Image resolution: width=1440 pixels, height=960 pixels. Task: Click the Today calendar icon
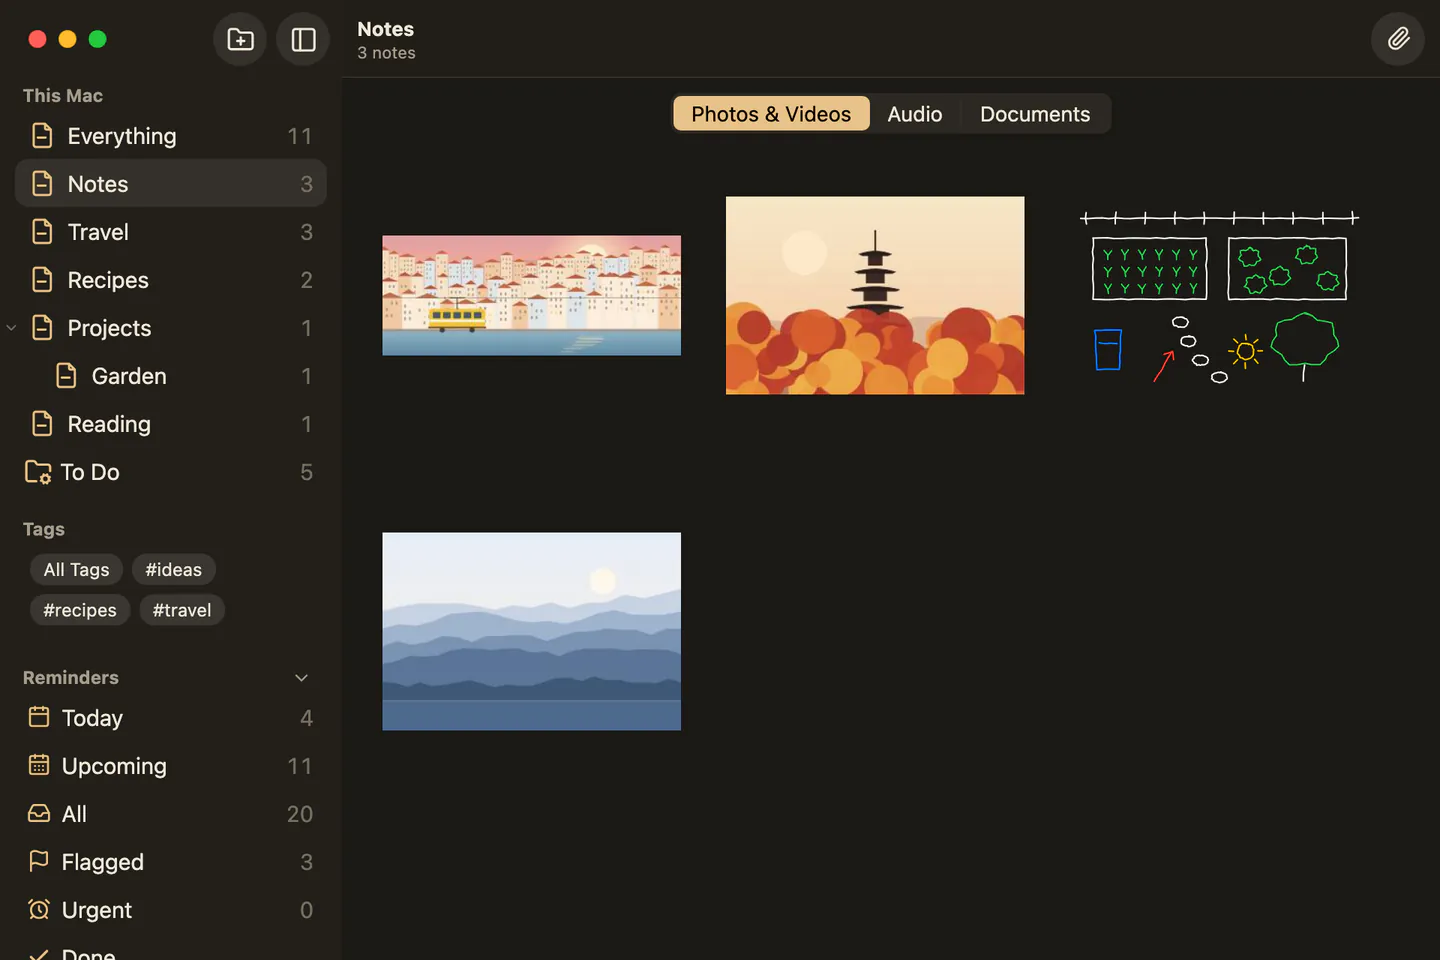point(39,717)
